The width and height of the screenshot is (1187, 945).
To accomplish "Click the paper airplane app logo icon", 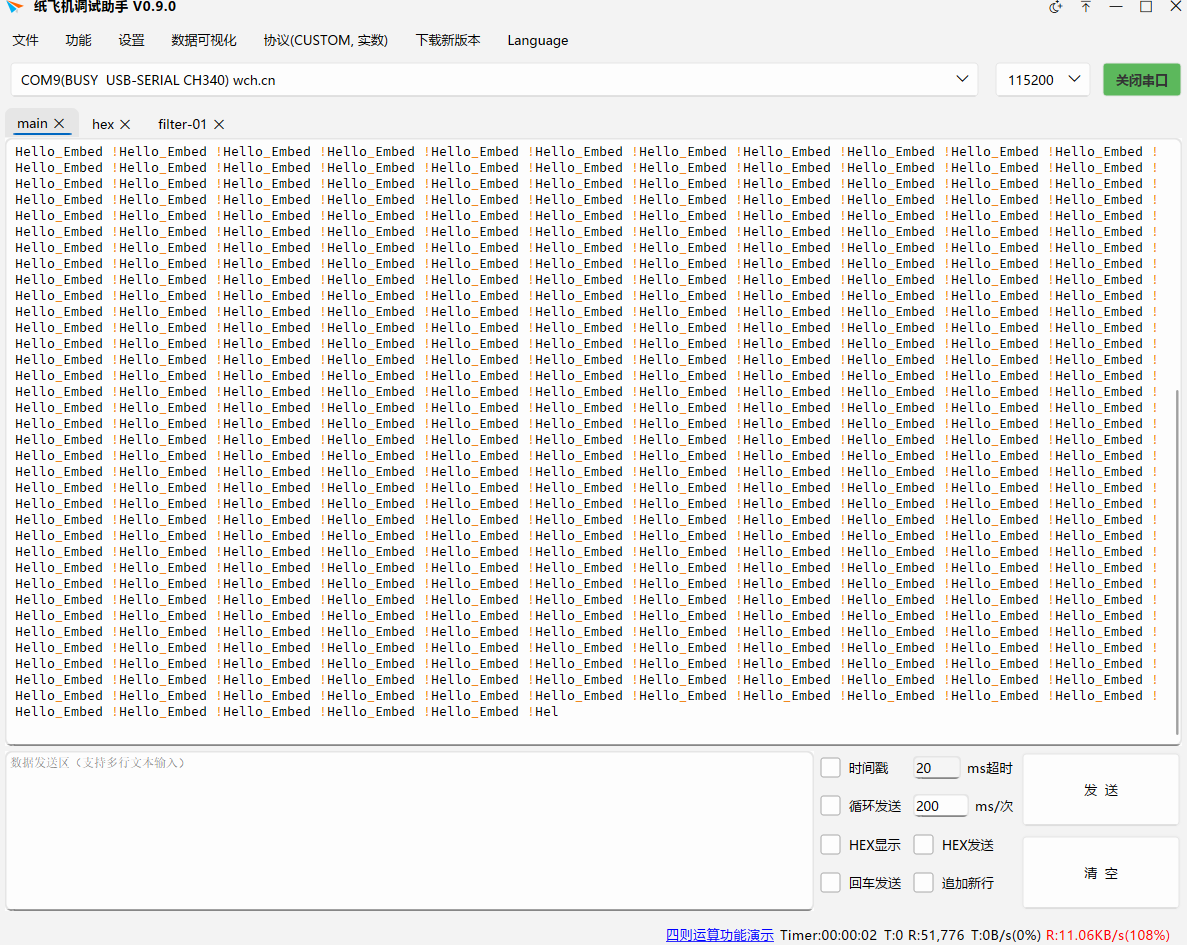I will point(14,7).
